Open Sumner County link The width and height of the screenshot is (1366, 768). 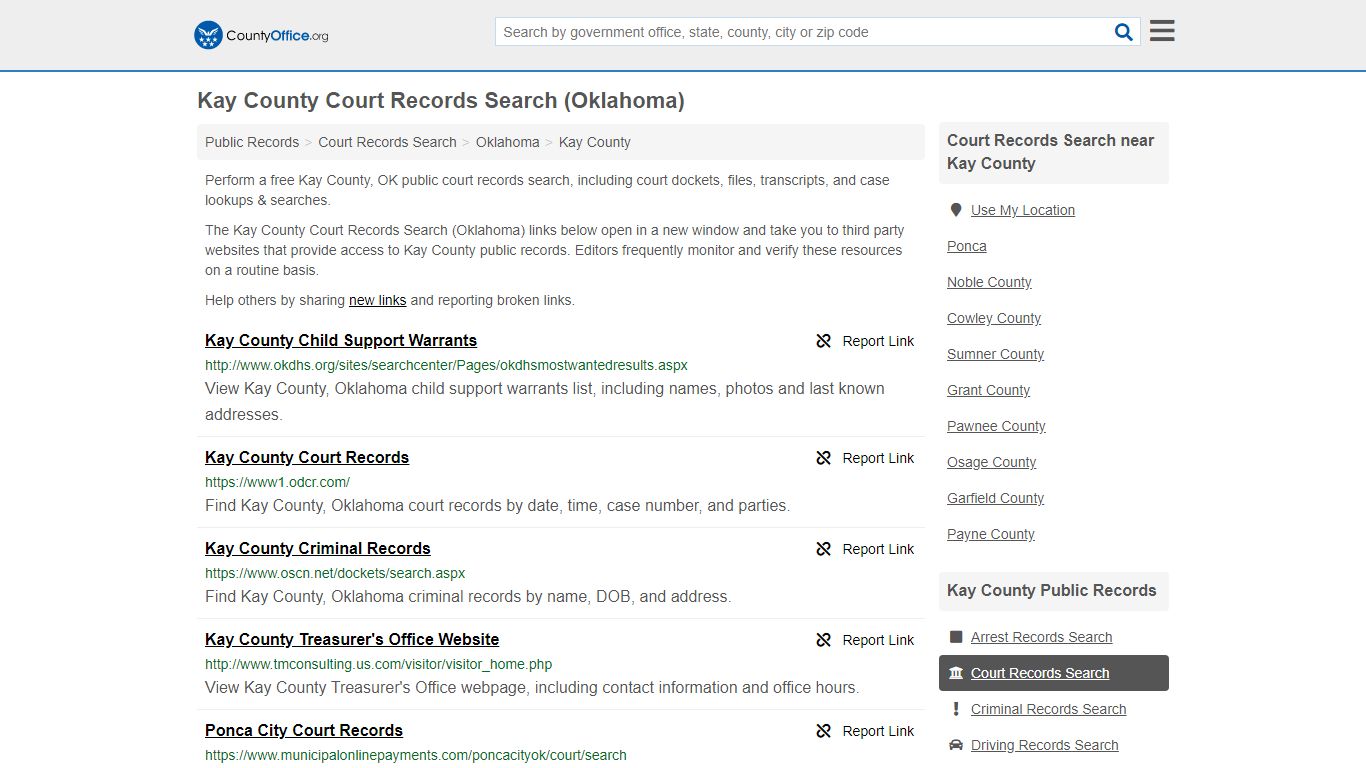(995, 354)
